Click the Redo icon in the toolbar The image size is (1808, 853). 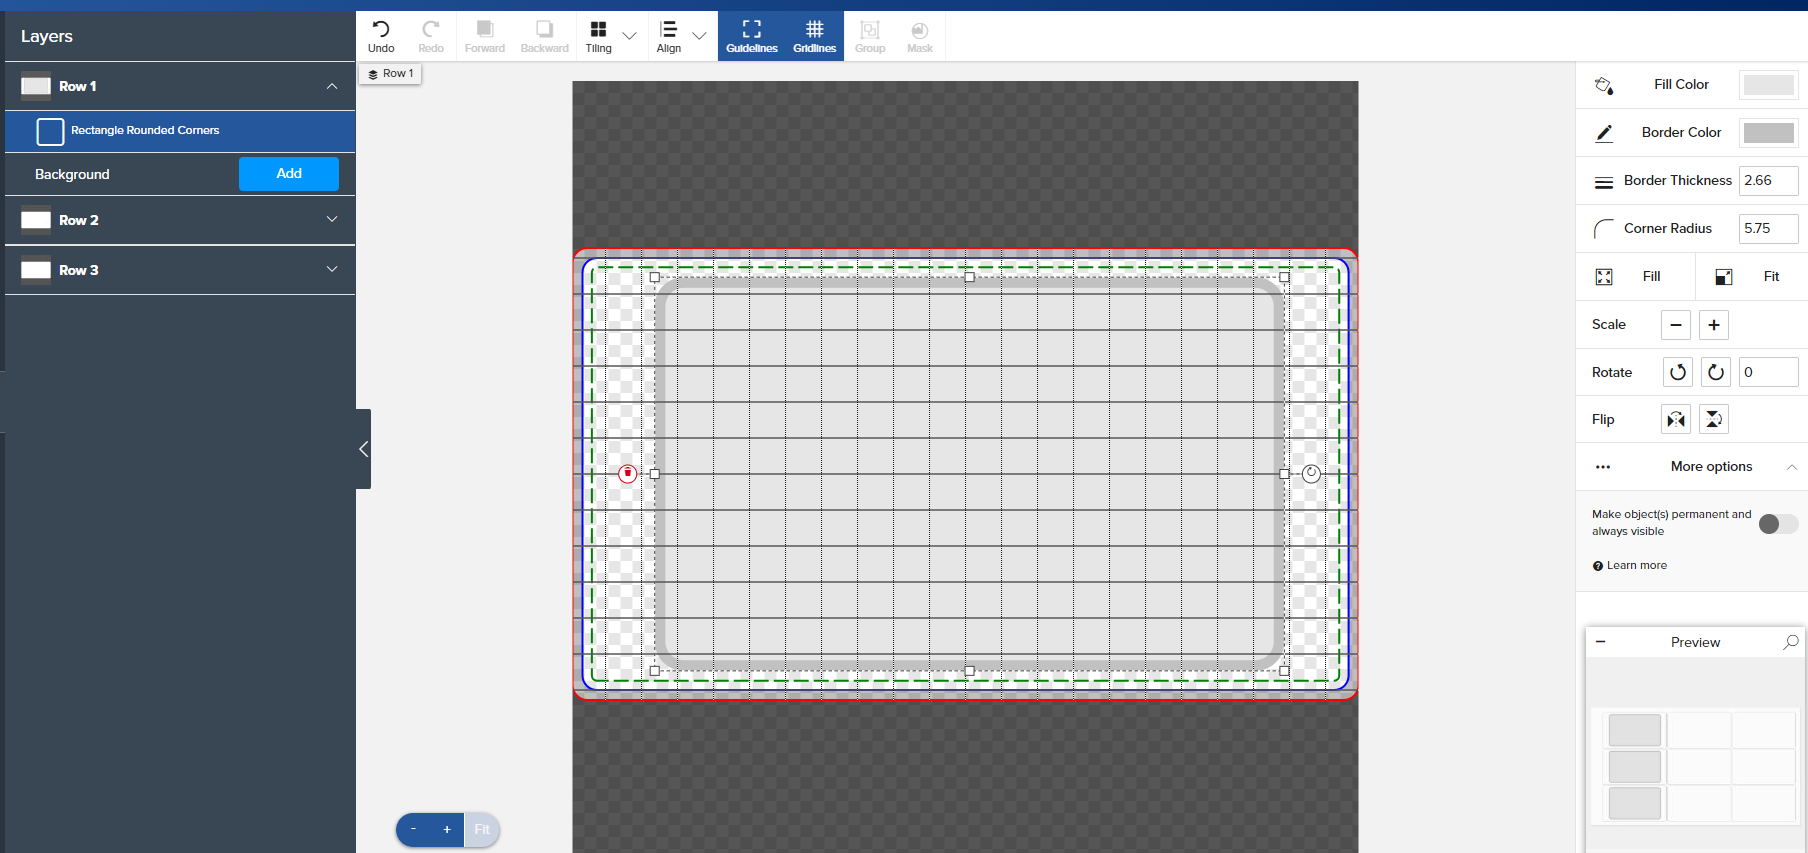coord(431,29)
